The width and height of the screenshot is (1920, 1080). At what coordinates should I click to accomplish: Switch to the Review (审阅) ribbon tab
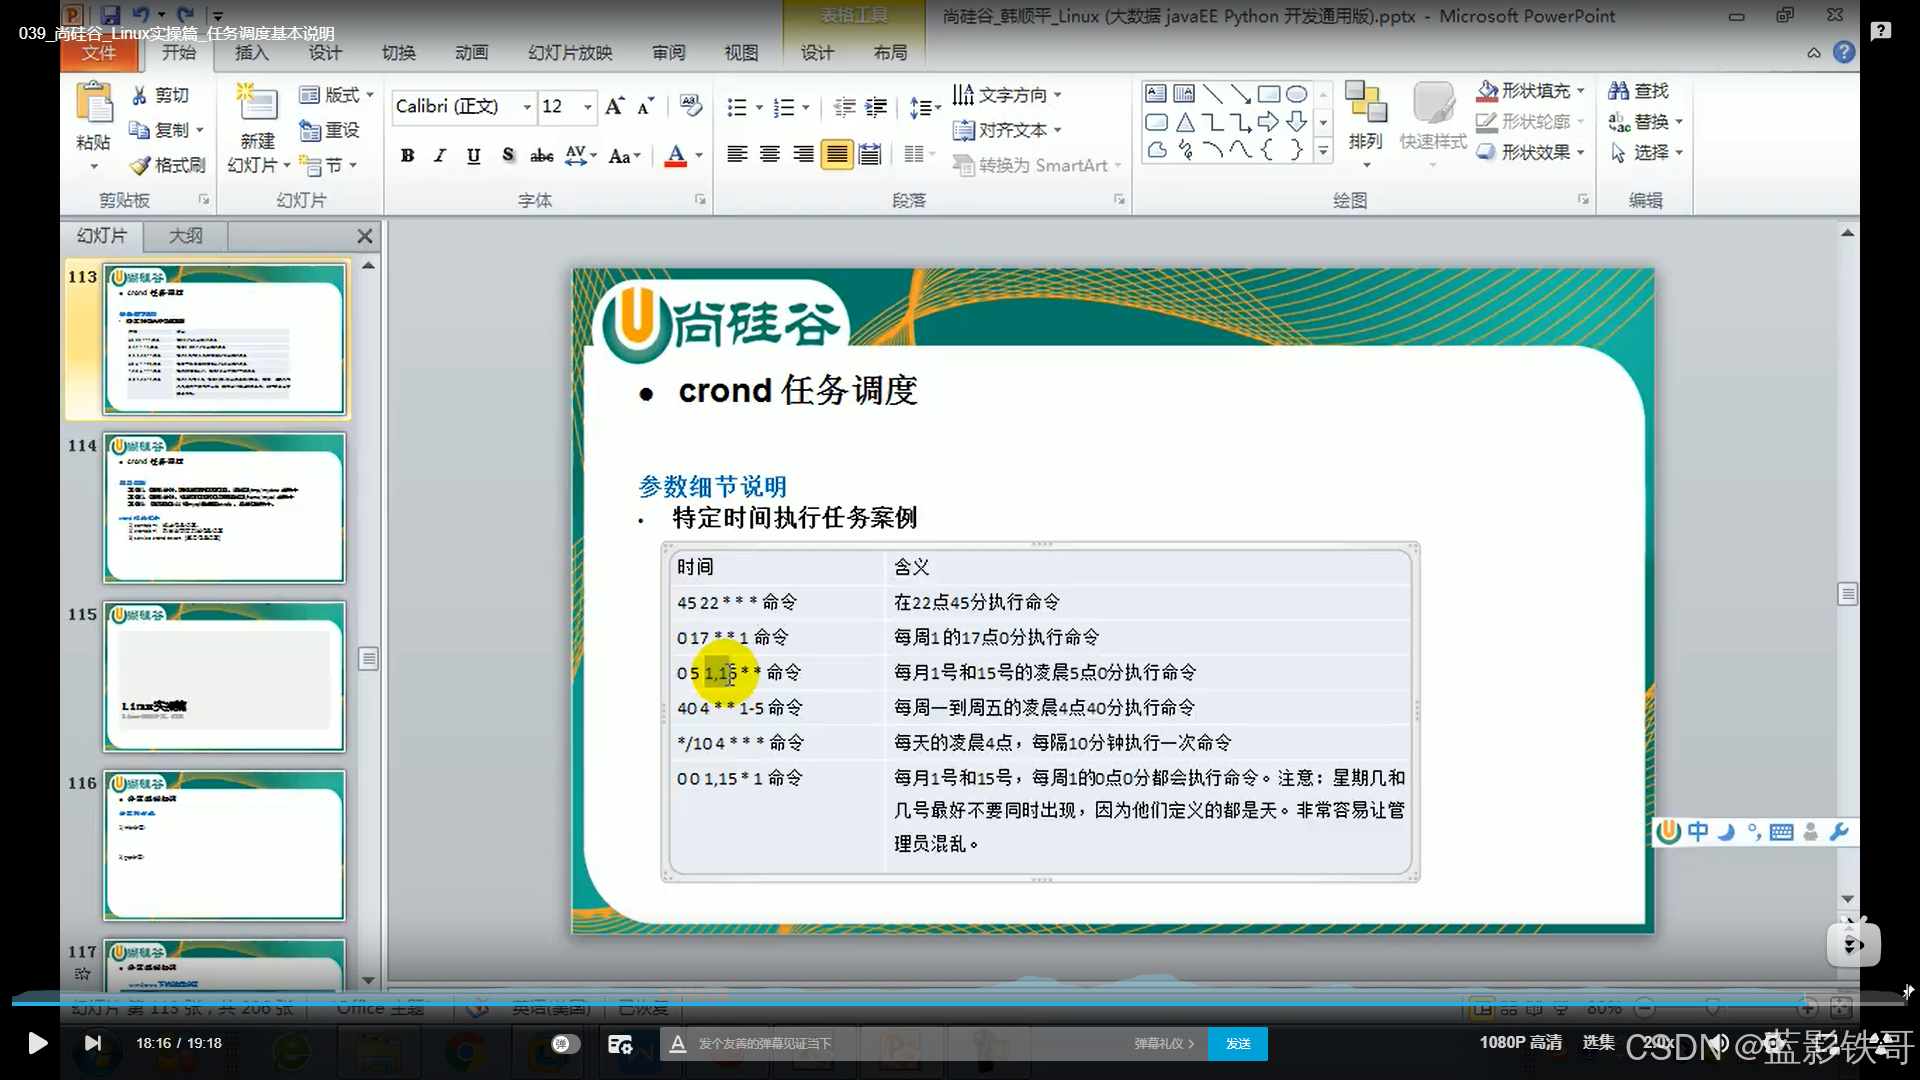[x=669, y=53]
